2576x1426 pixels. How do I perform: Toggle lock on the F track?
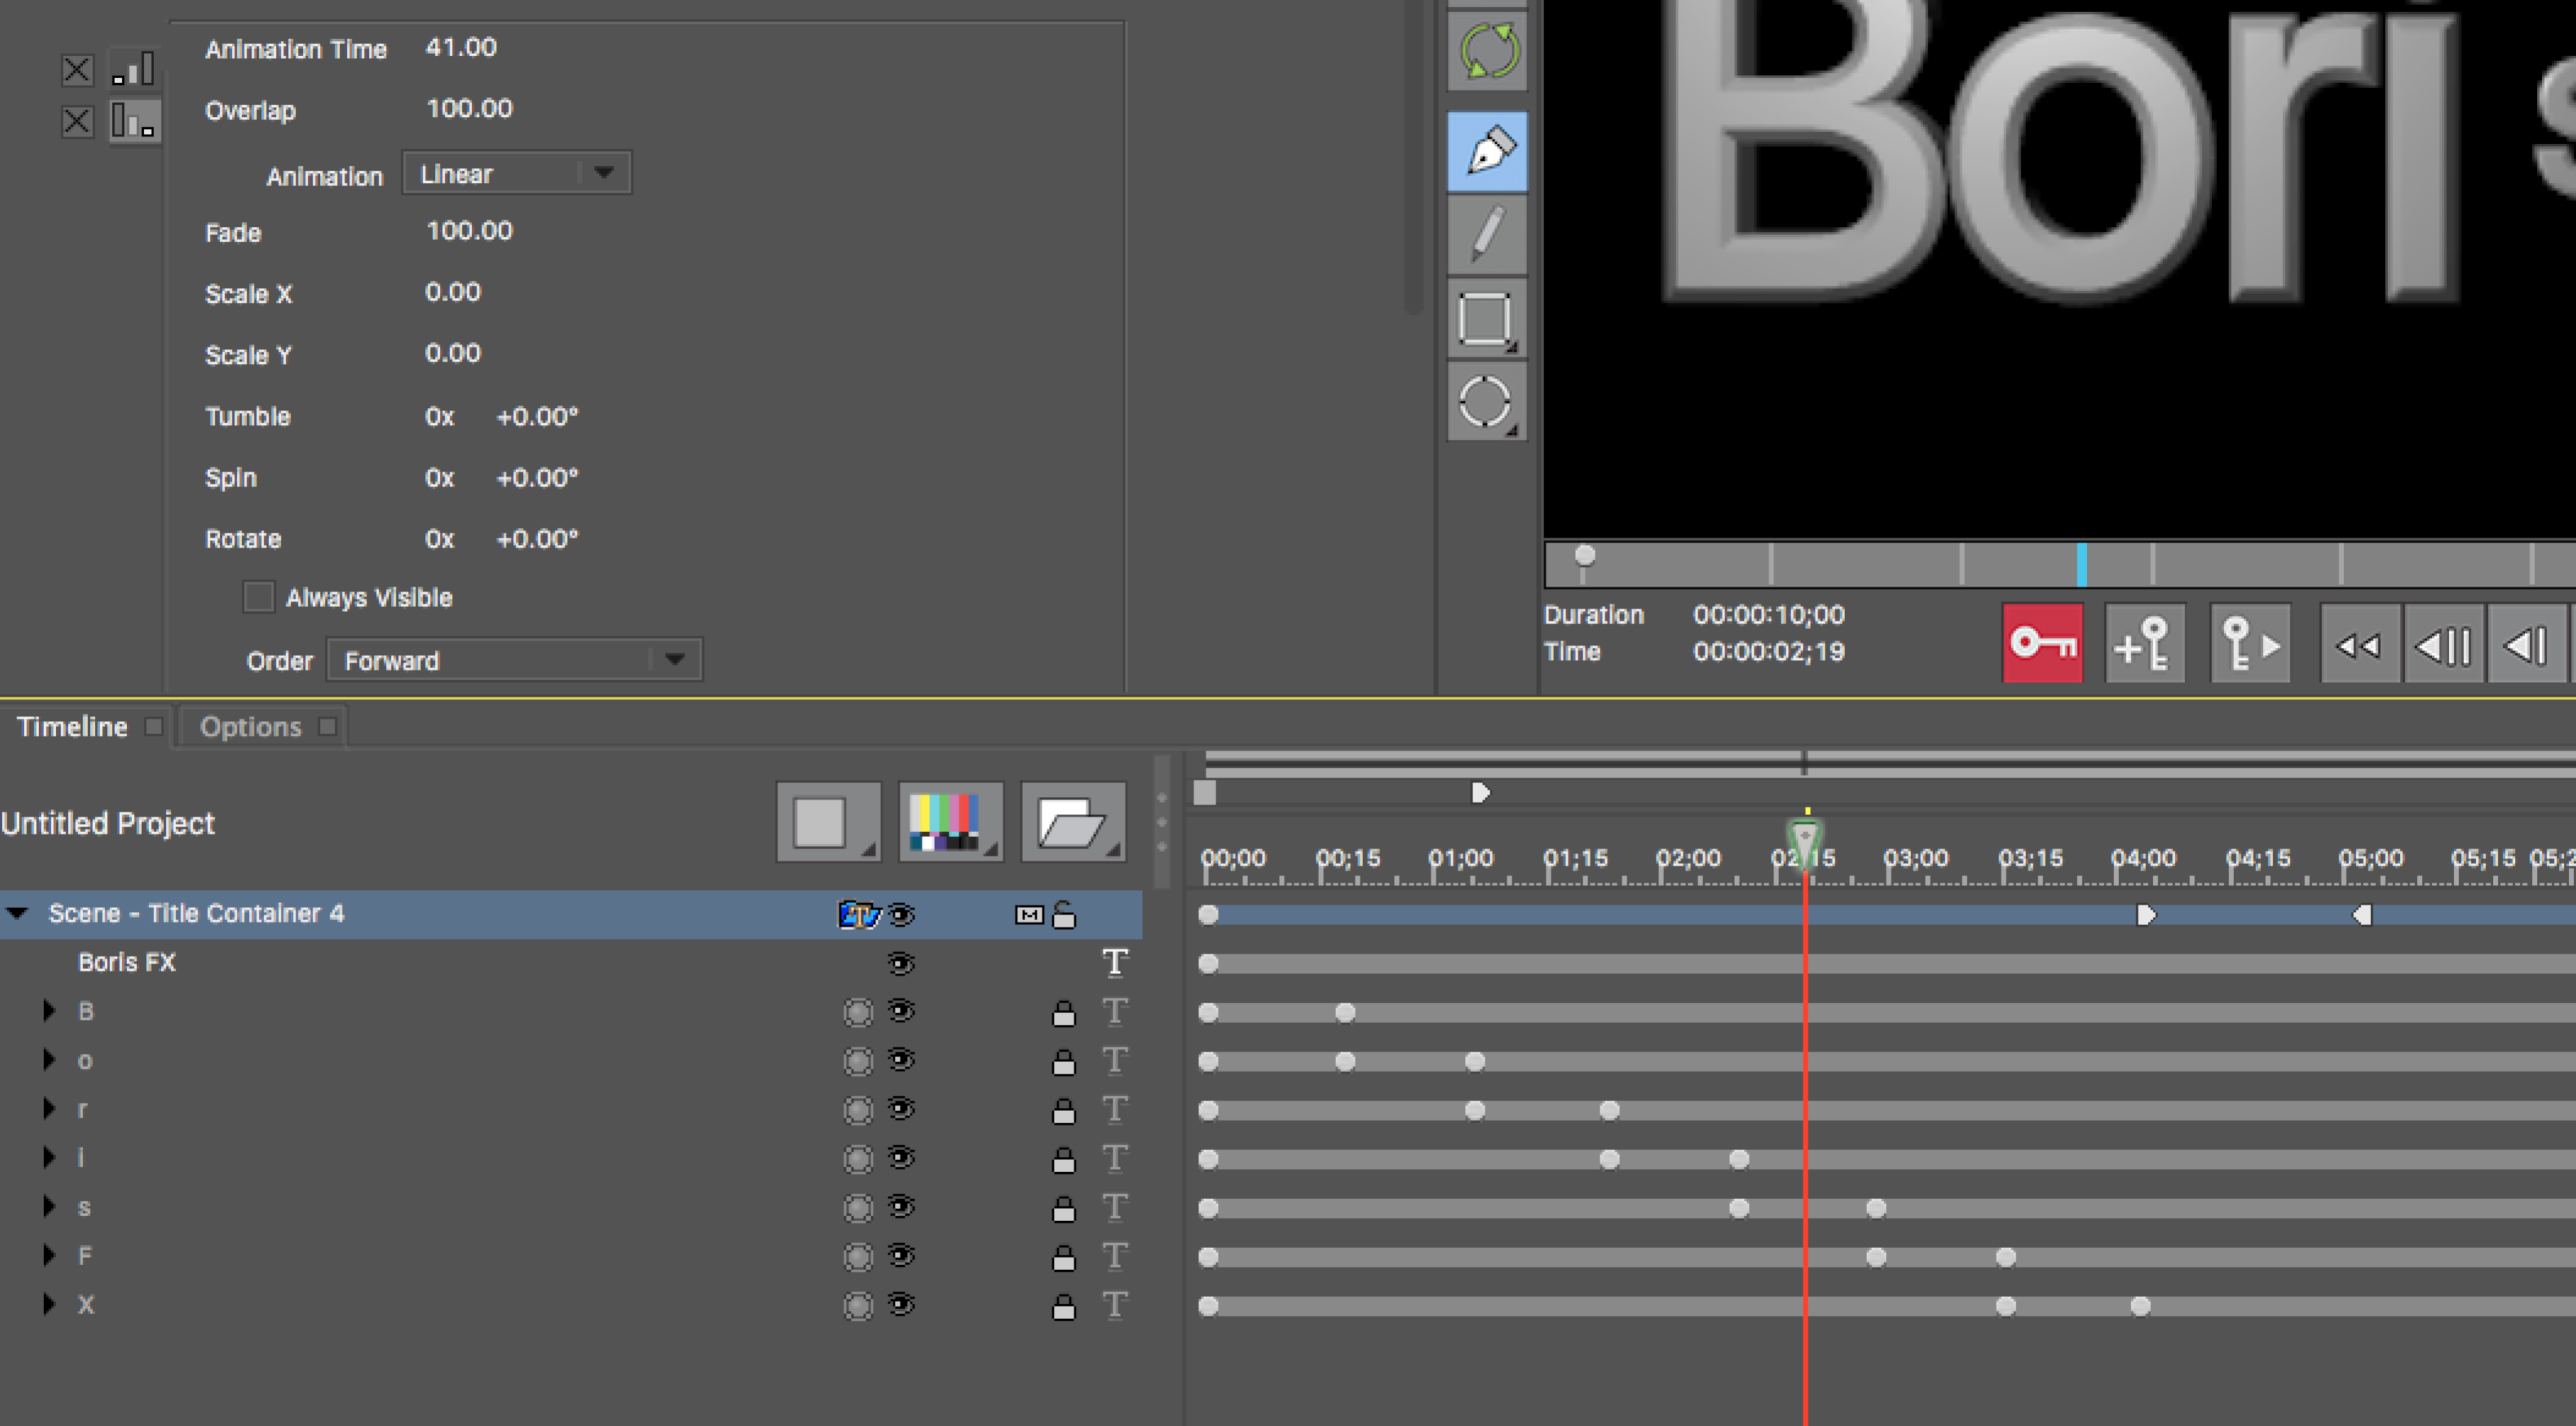pyautogui.click(x=1064, y=1257)
